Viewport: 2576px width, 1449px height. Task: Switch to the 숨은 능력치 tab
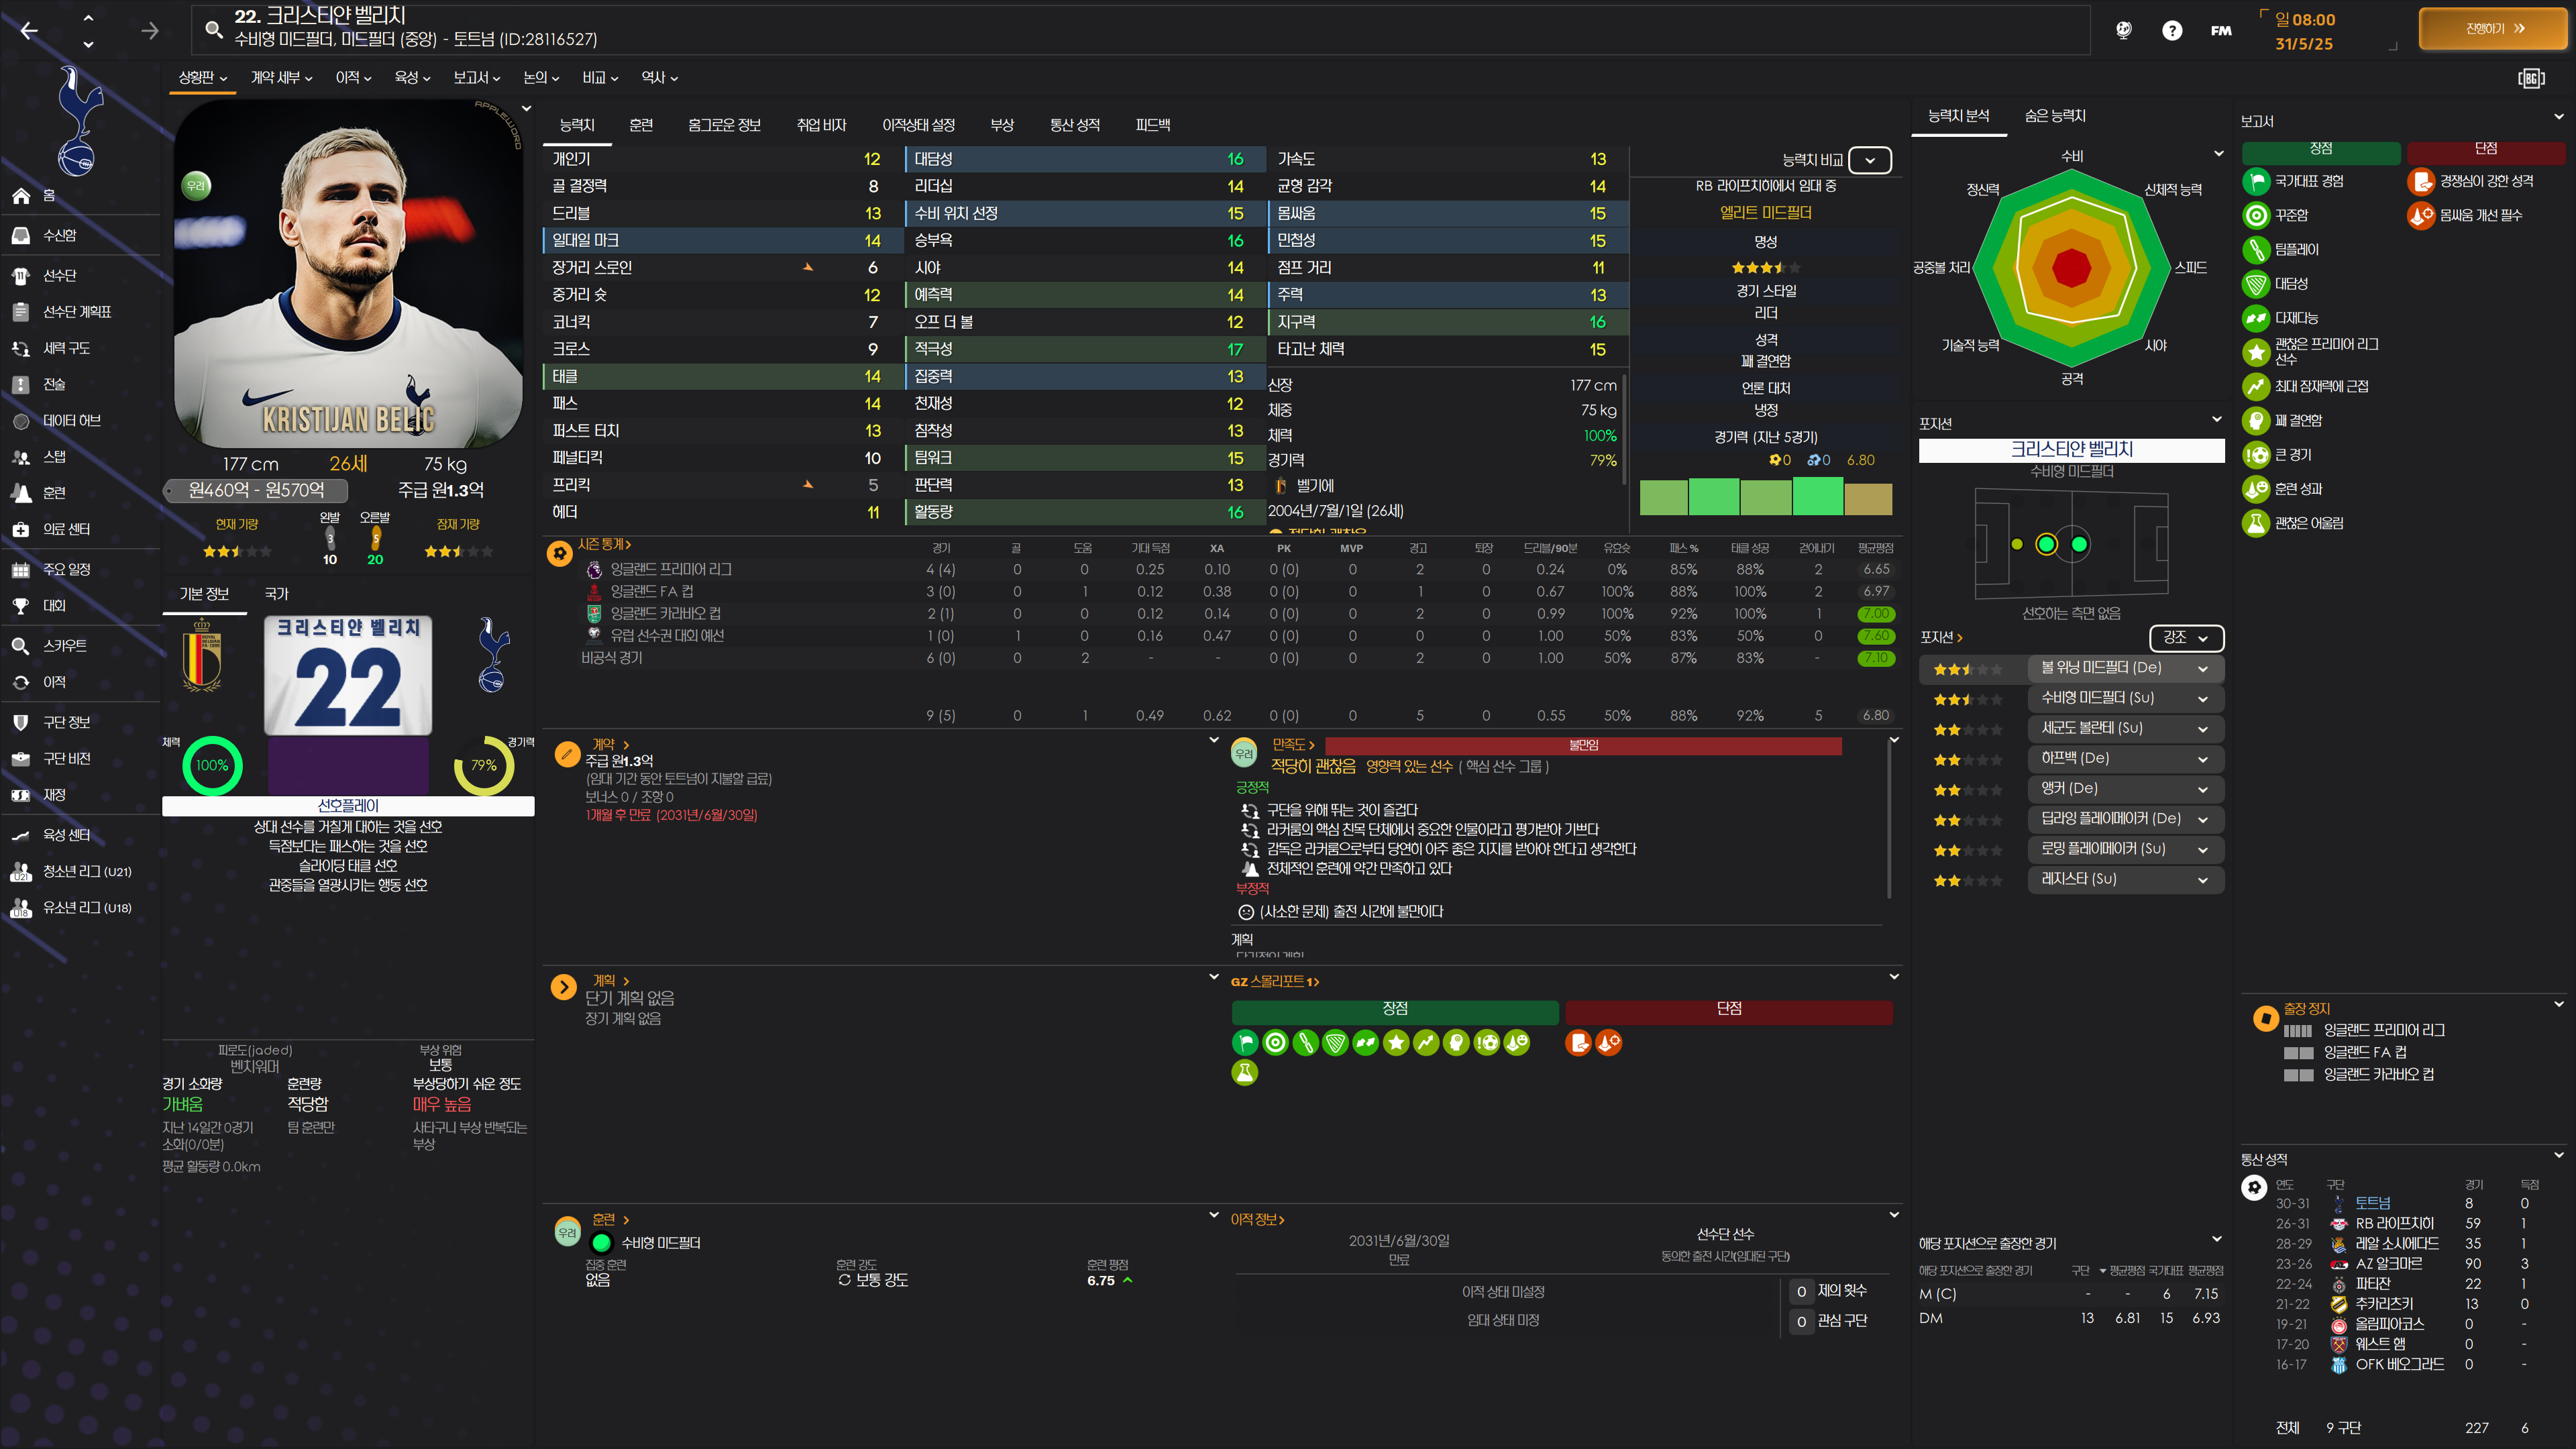pos(2055,116)
